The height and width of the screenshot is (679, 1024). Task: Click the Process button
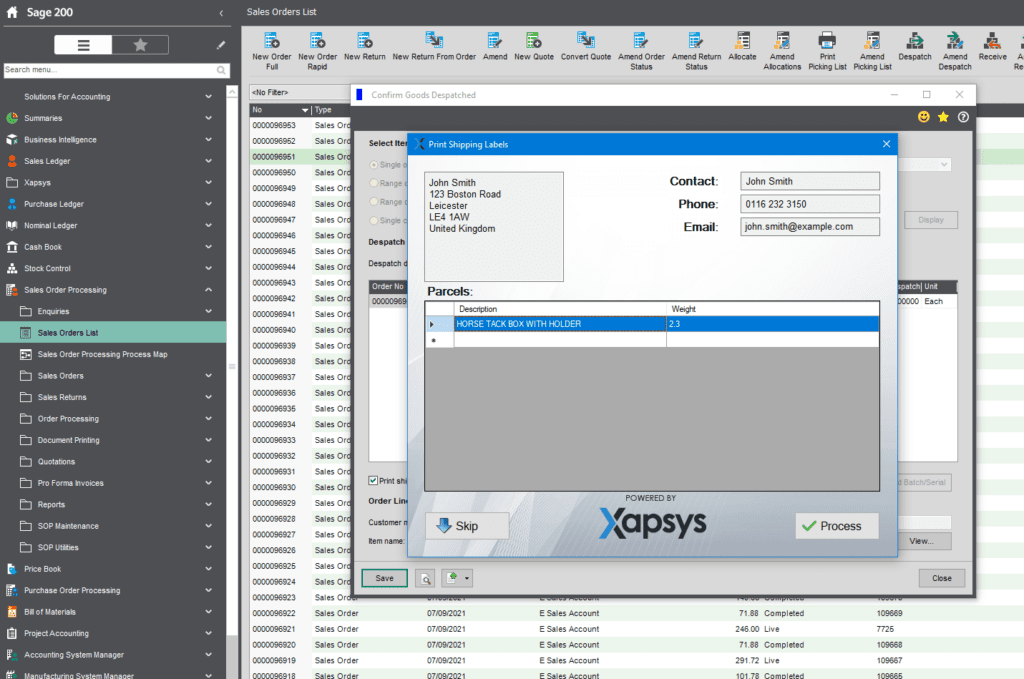[x=837, y=526]
